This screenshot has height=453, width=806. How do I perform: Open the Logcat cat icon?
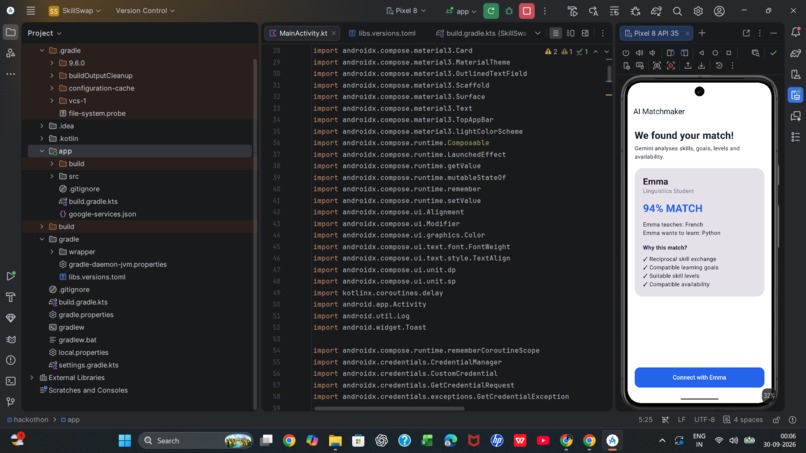(10, 339)
